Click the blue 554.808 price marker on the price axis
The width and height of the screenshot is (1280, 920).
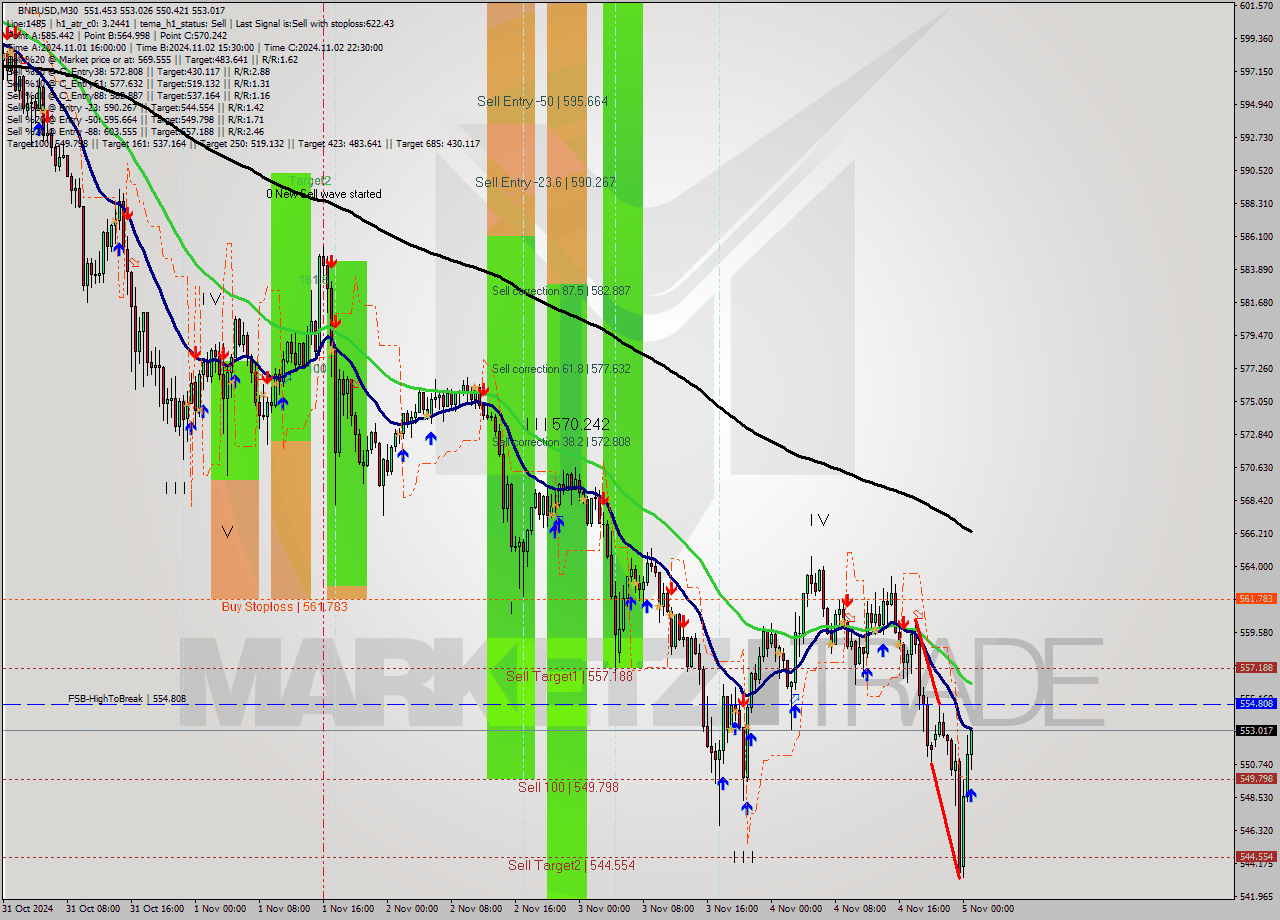click(x=1256, y=703)
